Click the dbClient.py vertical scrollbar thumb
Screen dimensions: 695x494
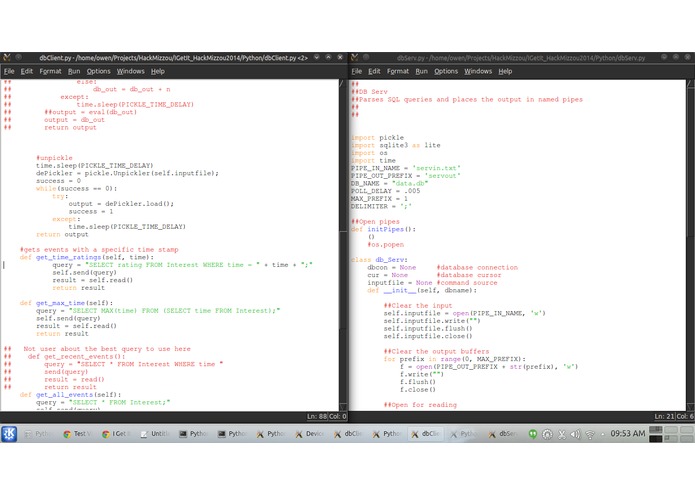click(x=343, y=280)
